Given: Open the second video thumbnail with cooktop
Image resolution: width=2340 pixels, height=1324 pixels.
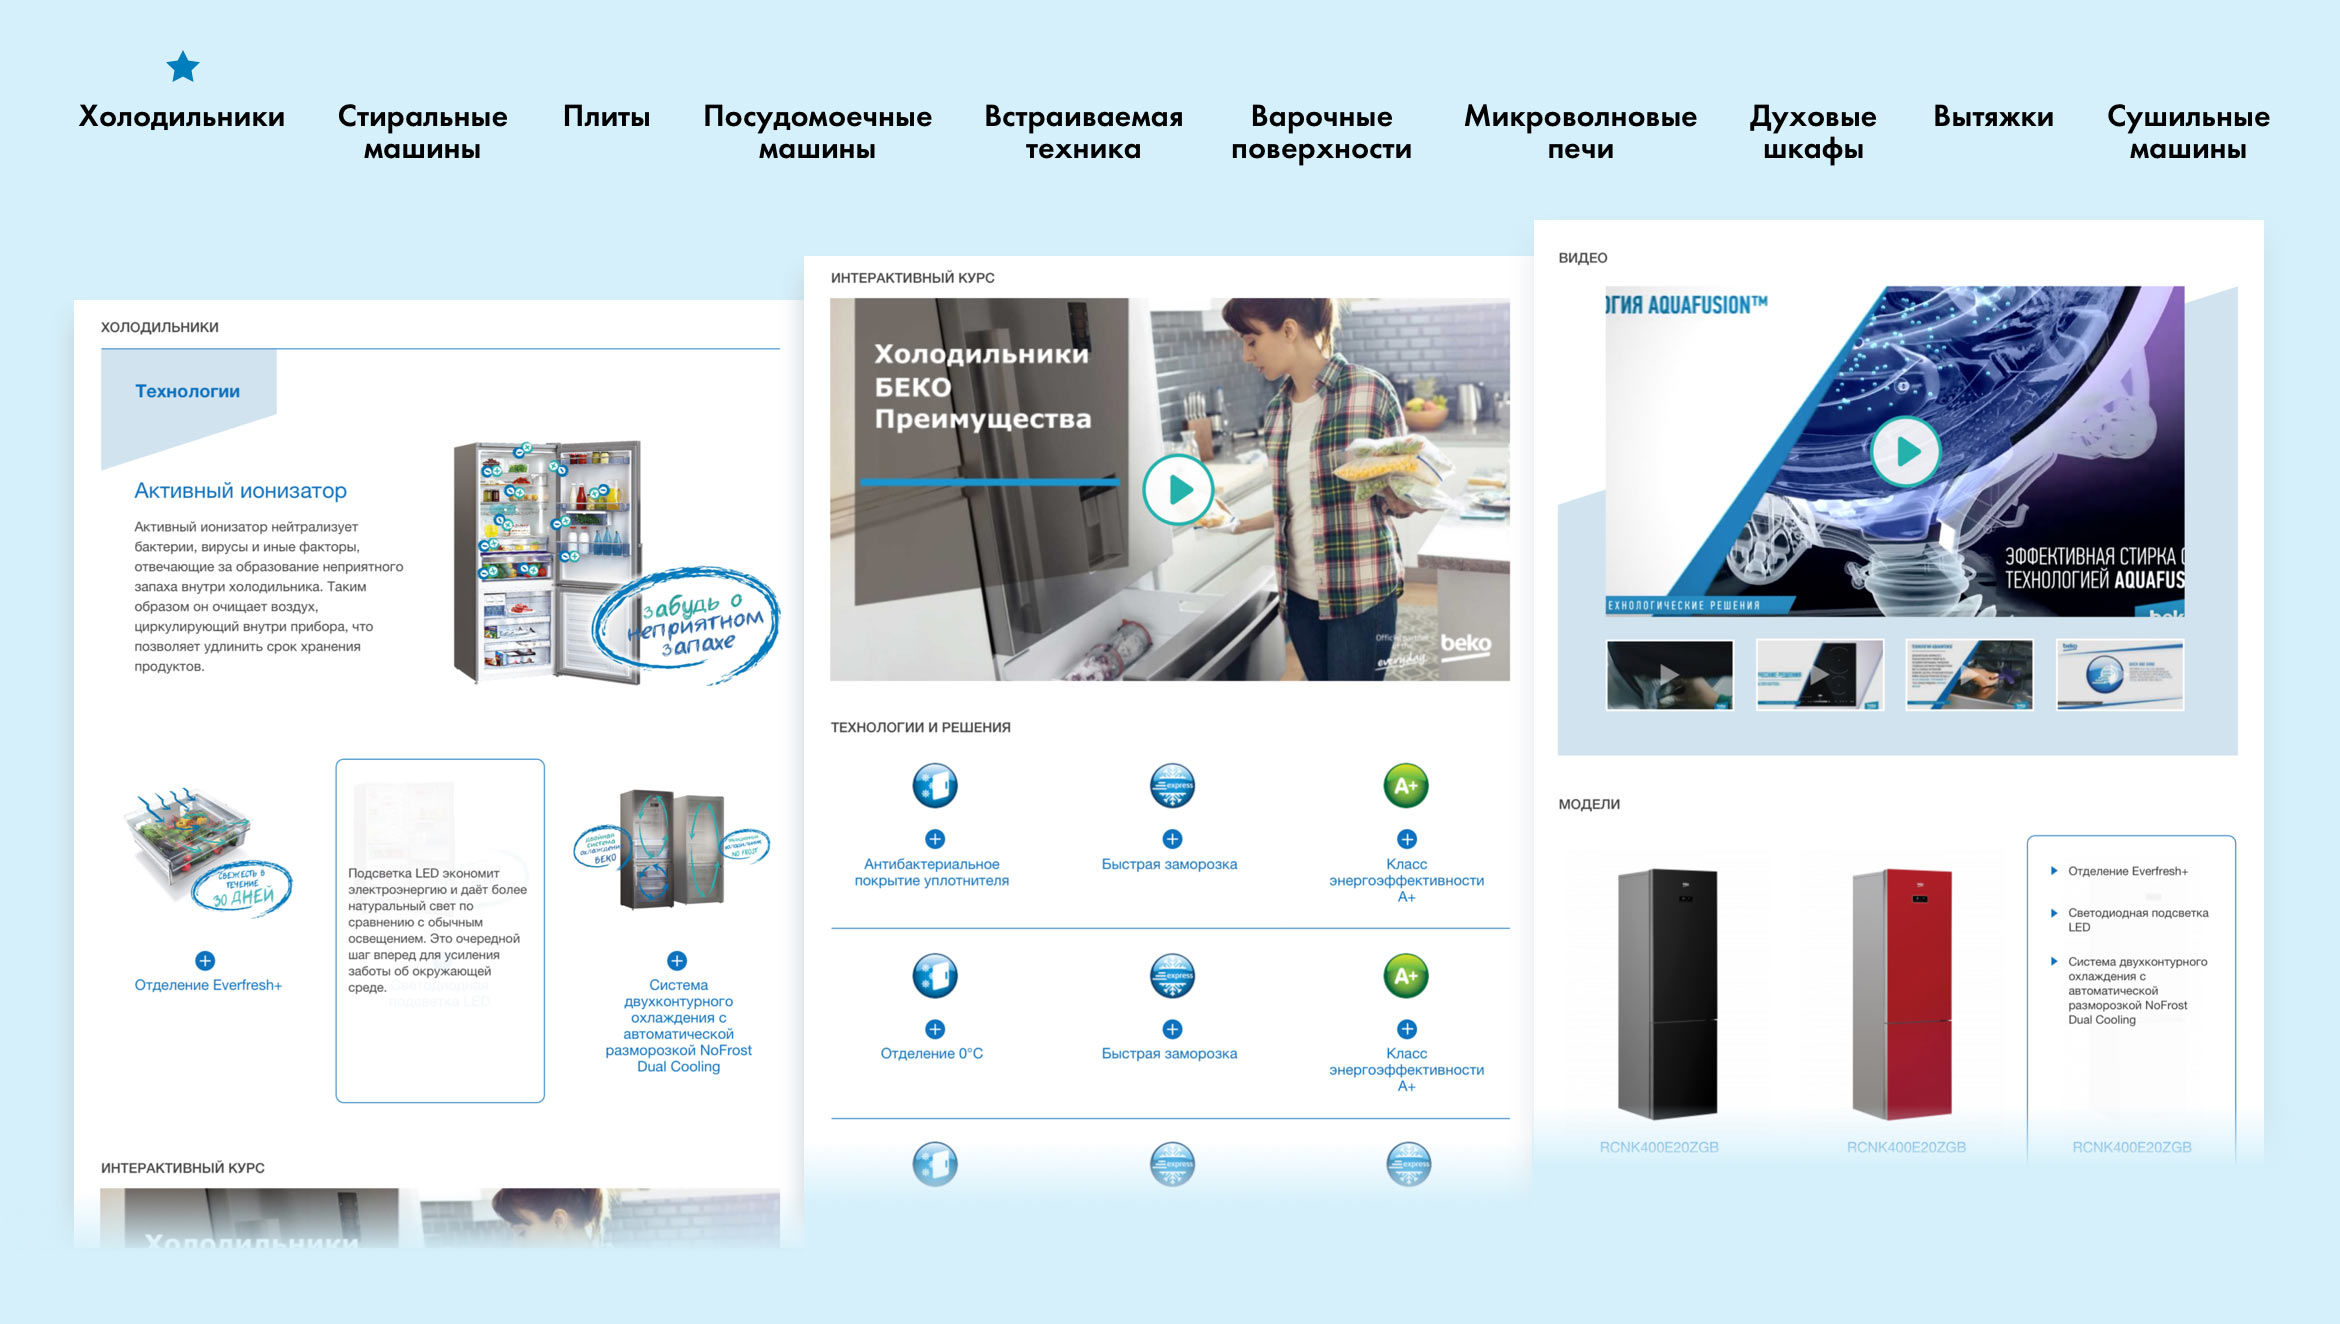Looking at the screenshot, I should click(1819, 675).
